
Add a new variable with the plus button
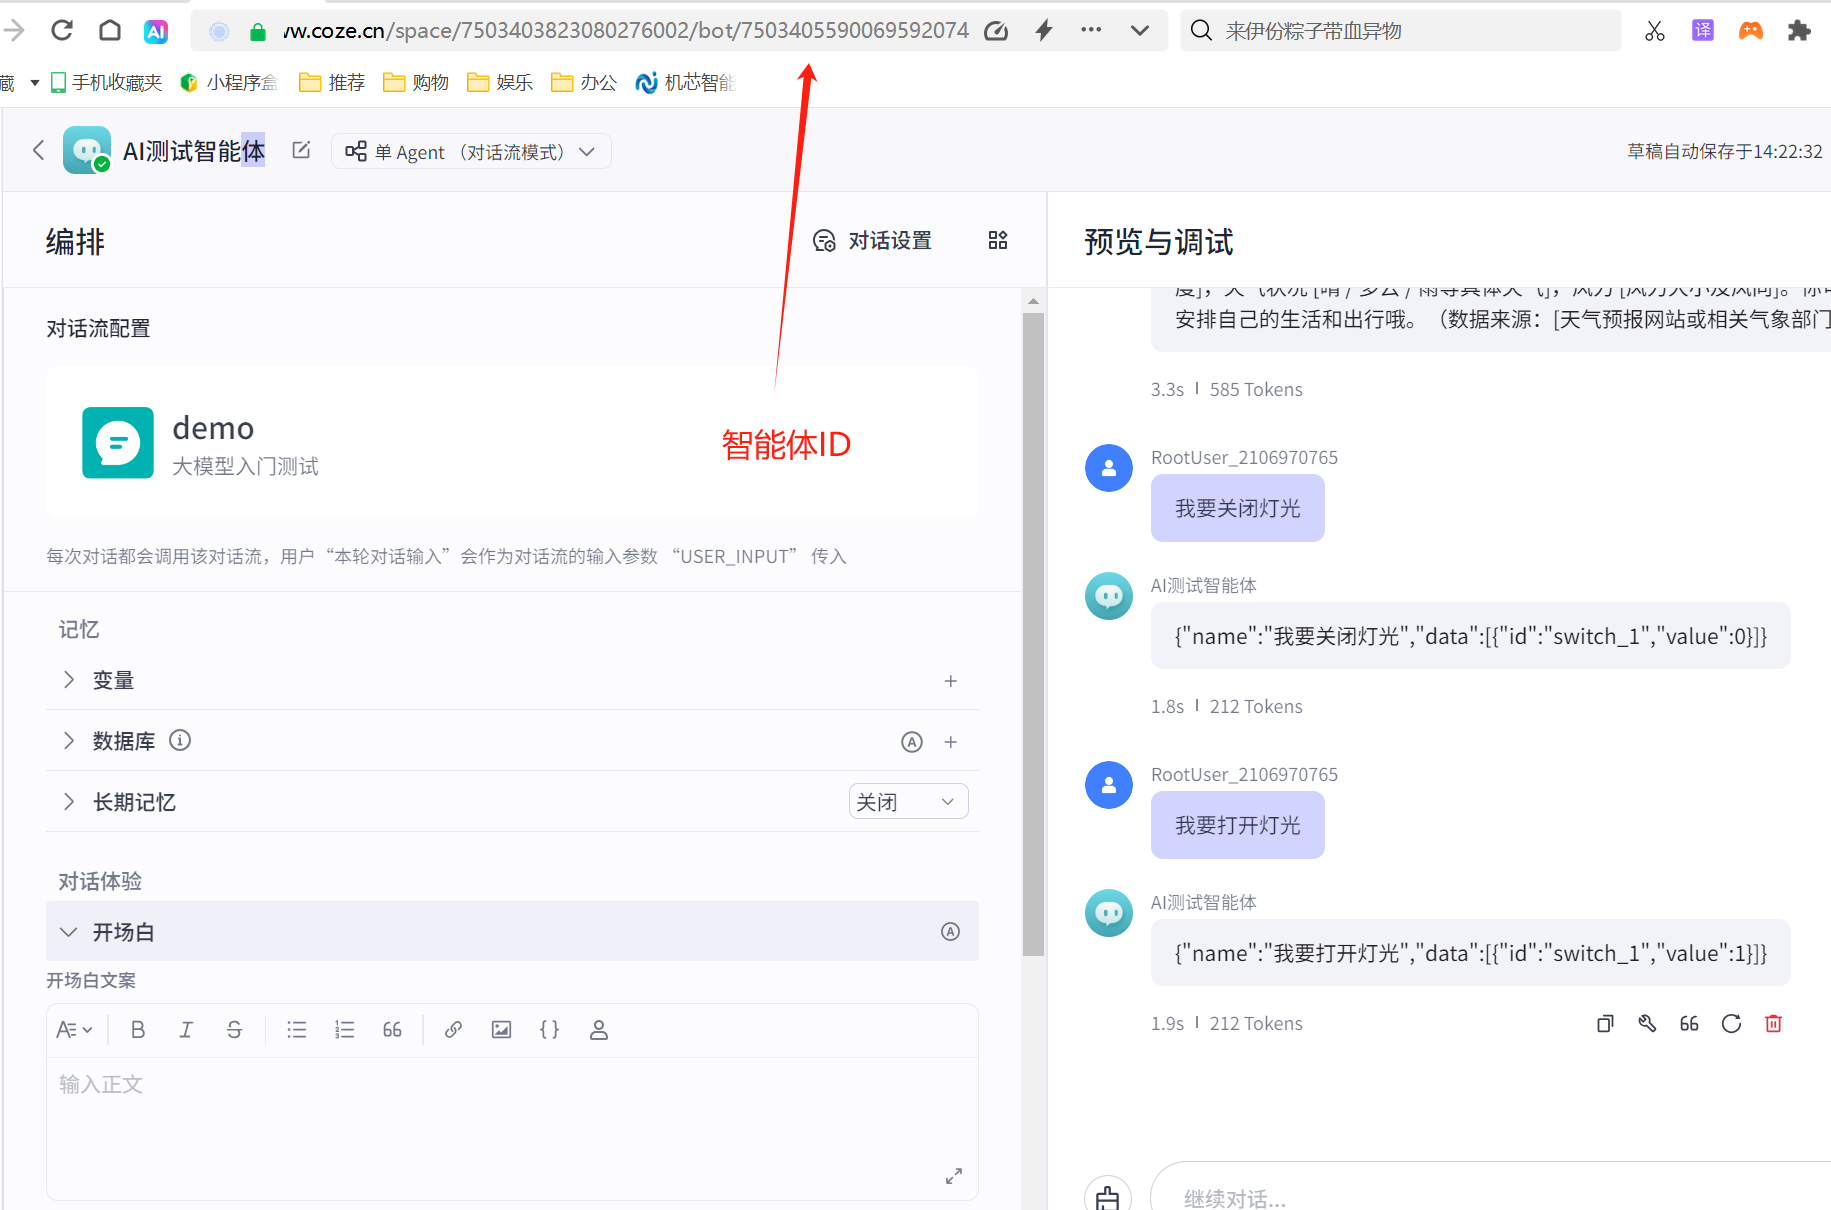click(x=950, y=680)
